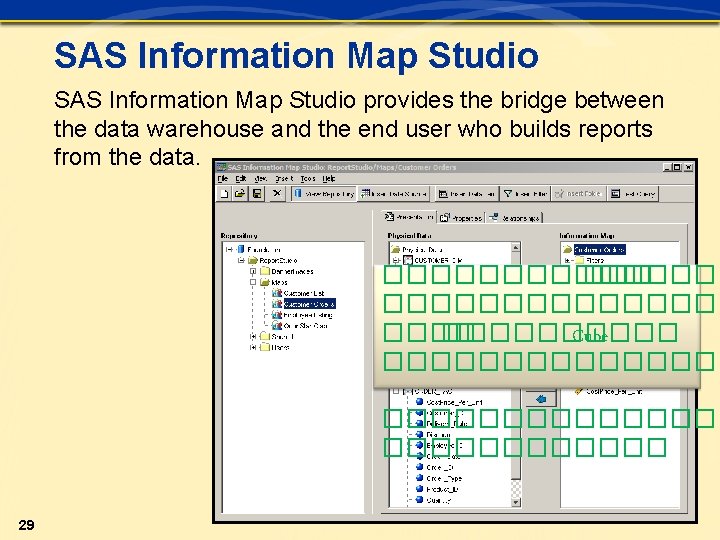Open the Help menu
This screenshot has width=720, height=540.
(x=329, y=179)
